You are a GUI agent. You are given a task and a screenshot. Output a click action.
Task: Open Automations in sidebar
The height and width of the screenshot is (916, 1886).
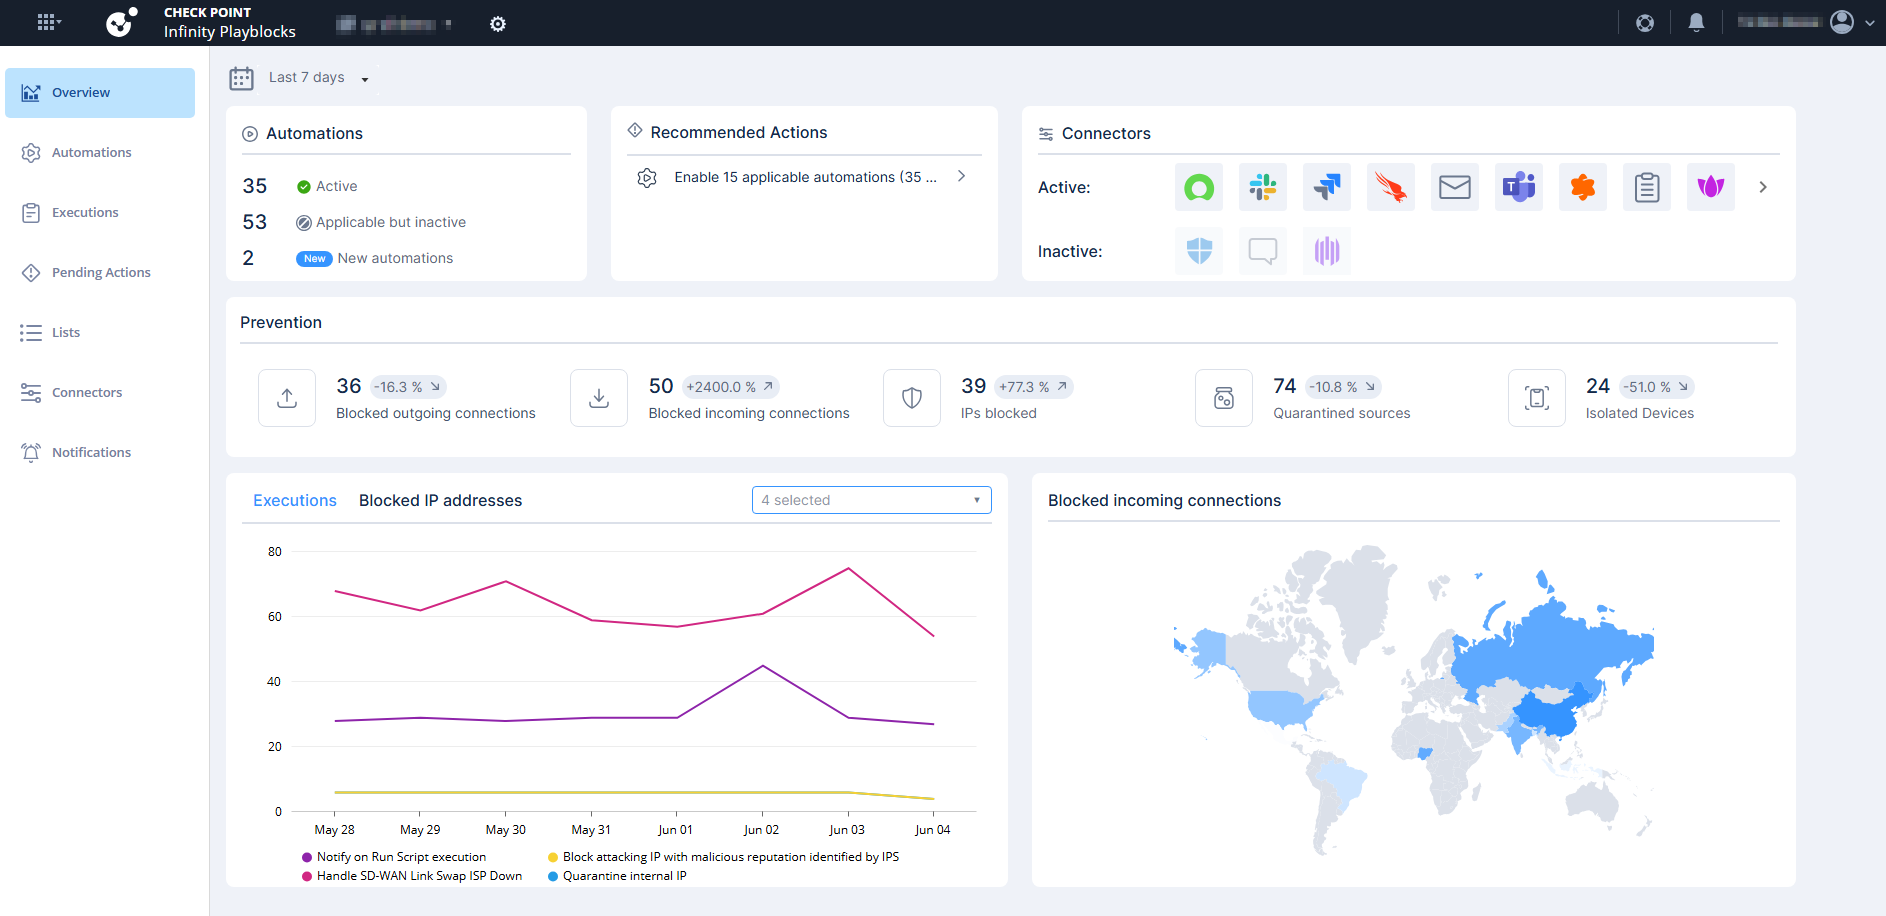point(100,153)
